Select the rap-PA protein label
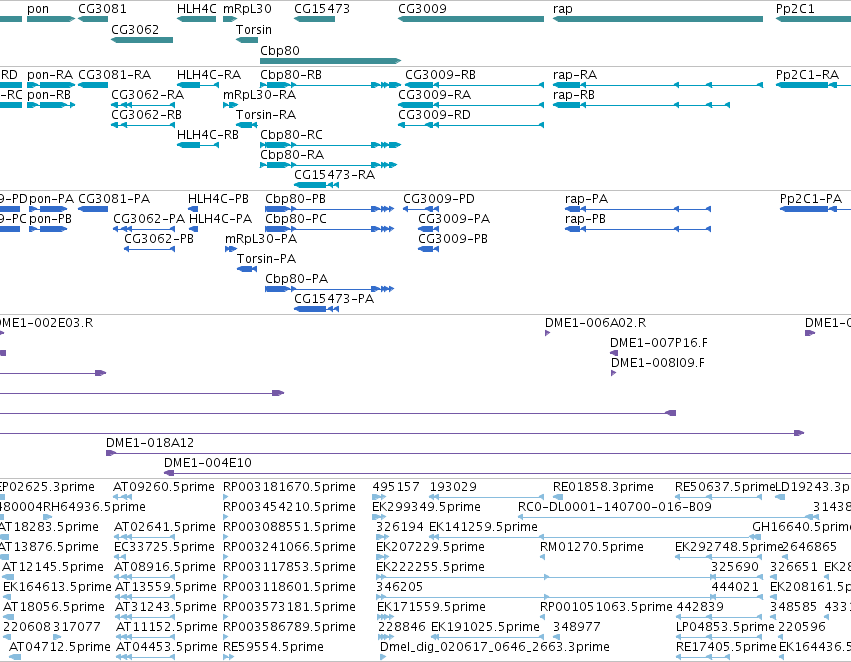Screen dimensions: 851x662 (x=586, y=199)
